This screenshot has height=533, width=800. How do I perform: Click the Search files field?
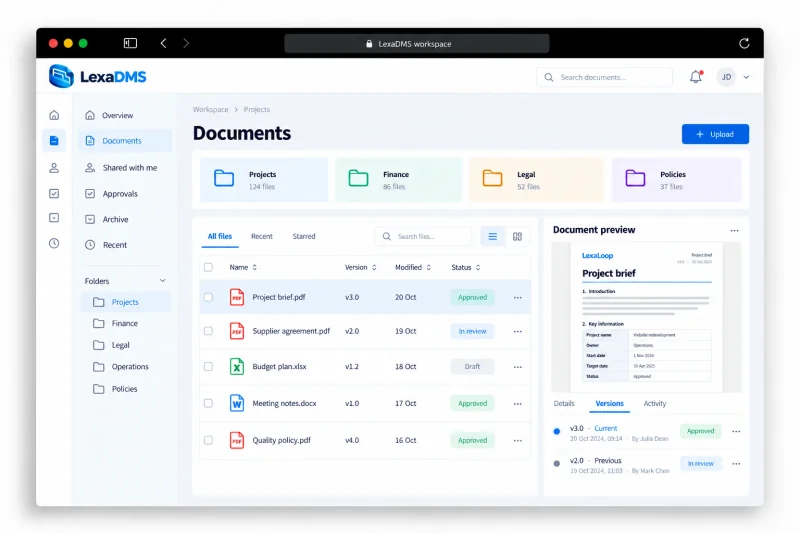pyautogui.click(x=423, y=237)
